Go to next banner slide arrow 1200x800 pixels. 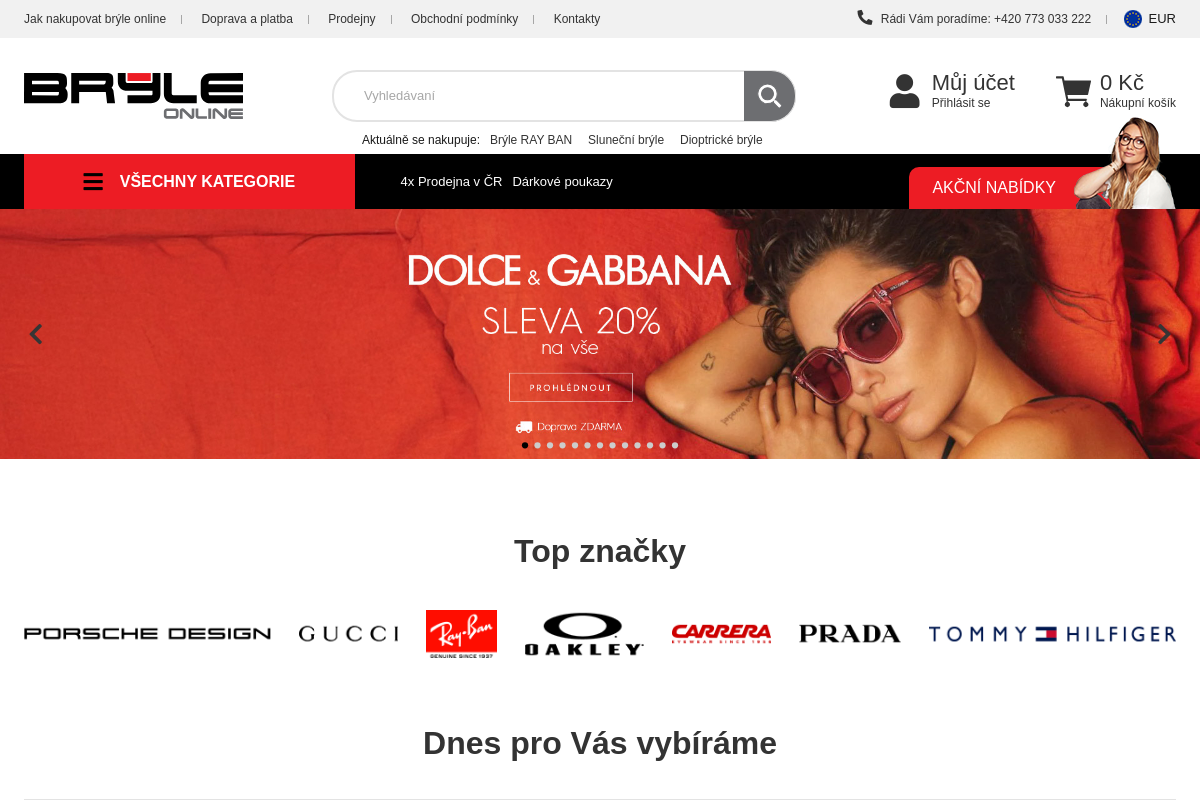point(1164,334)
